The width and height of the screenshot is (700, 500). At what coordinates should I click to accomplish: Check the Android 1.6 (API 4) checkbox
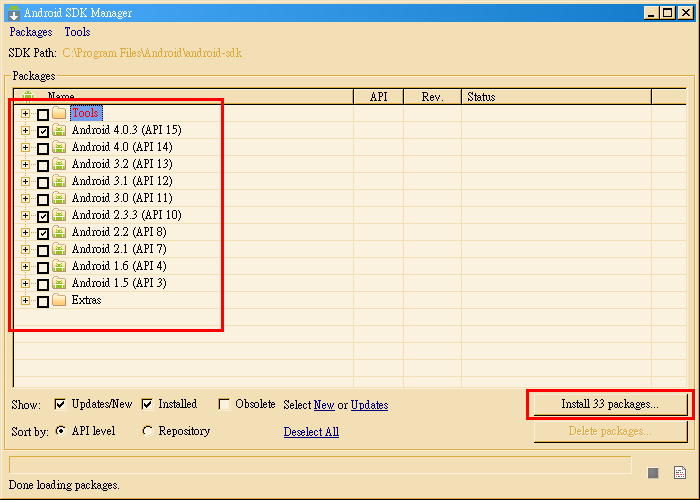pyautogui.click(x=43, y=267)
